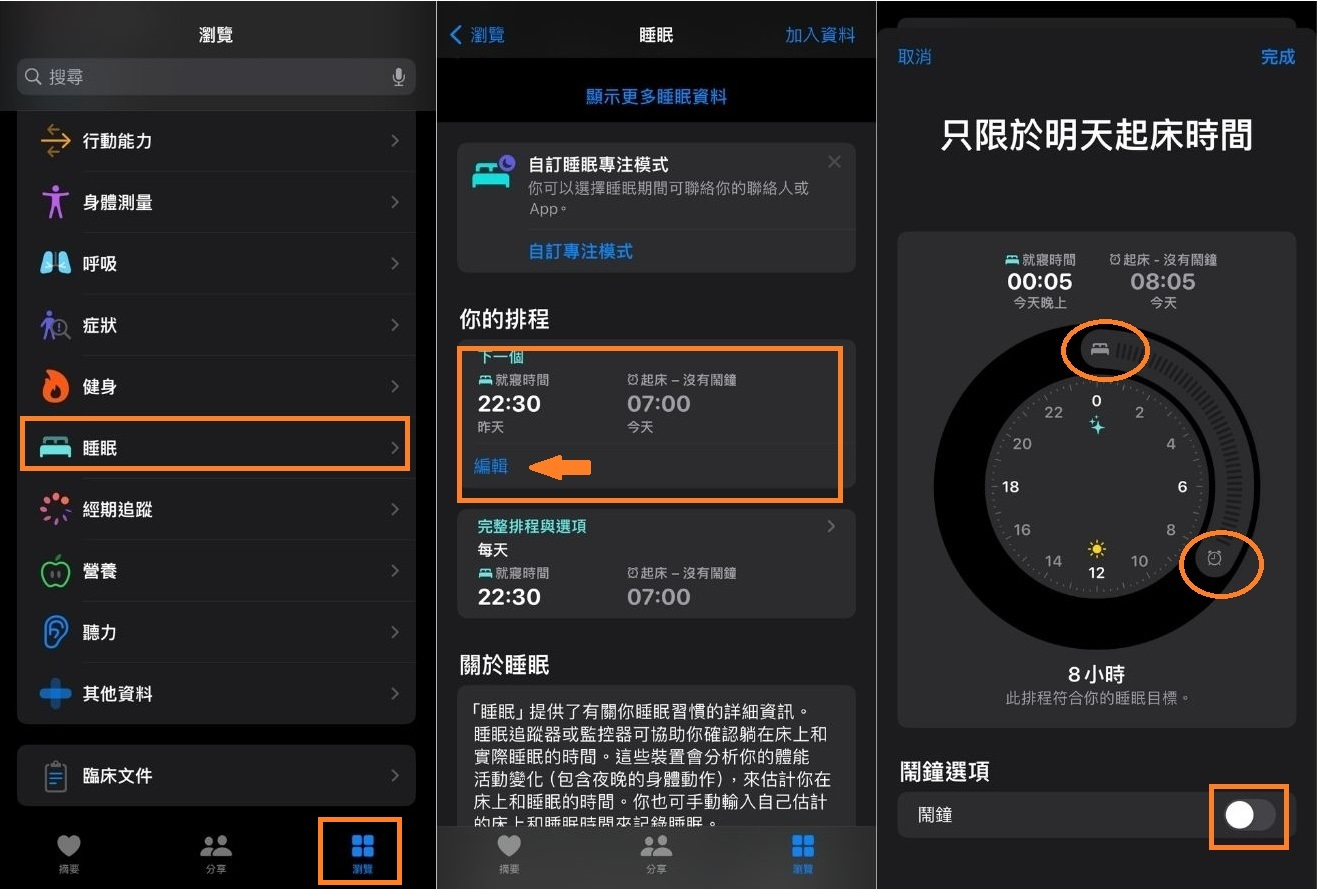Expand the 行動能力 row chevron
This screenshot has height=889, width=1317.
(x=395, y=141)
